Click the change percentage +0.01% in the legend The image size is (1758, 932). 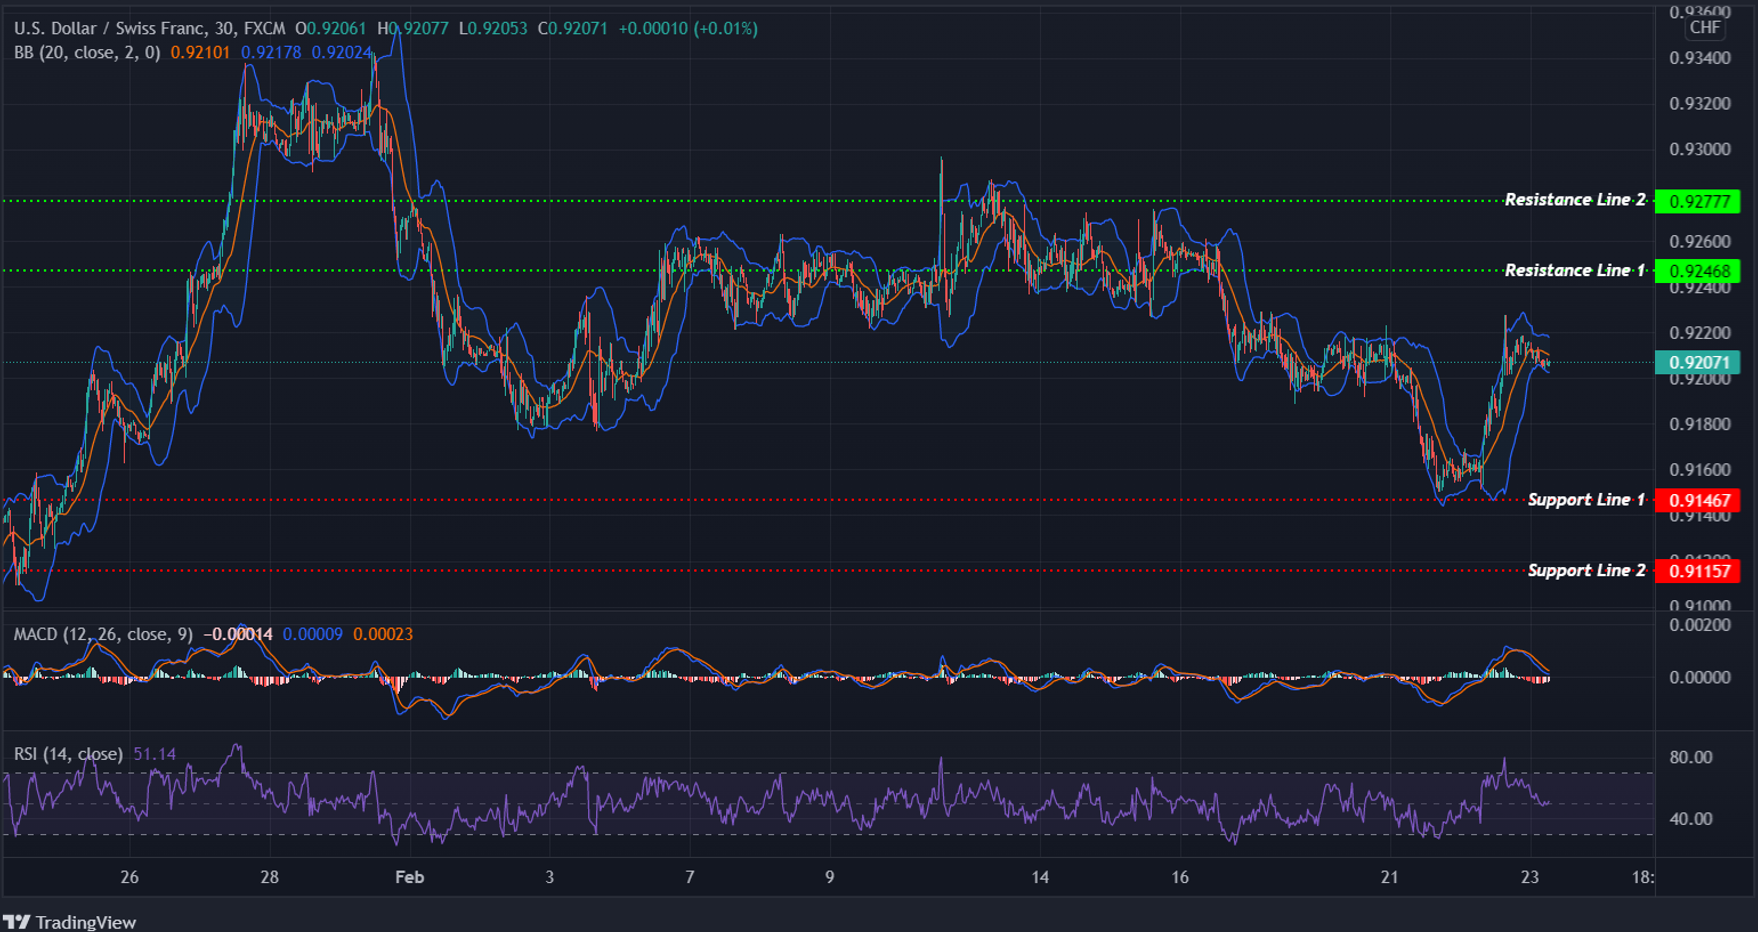(726, 29)
